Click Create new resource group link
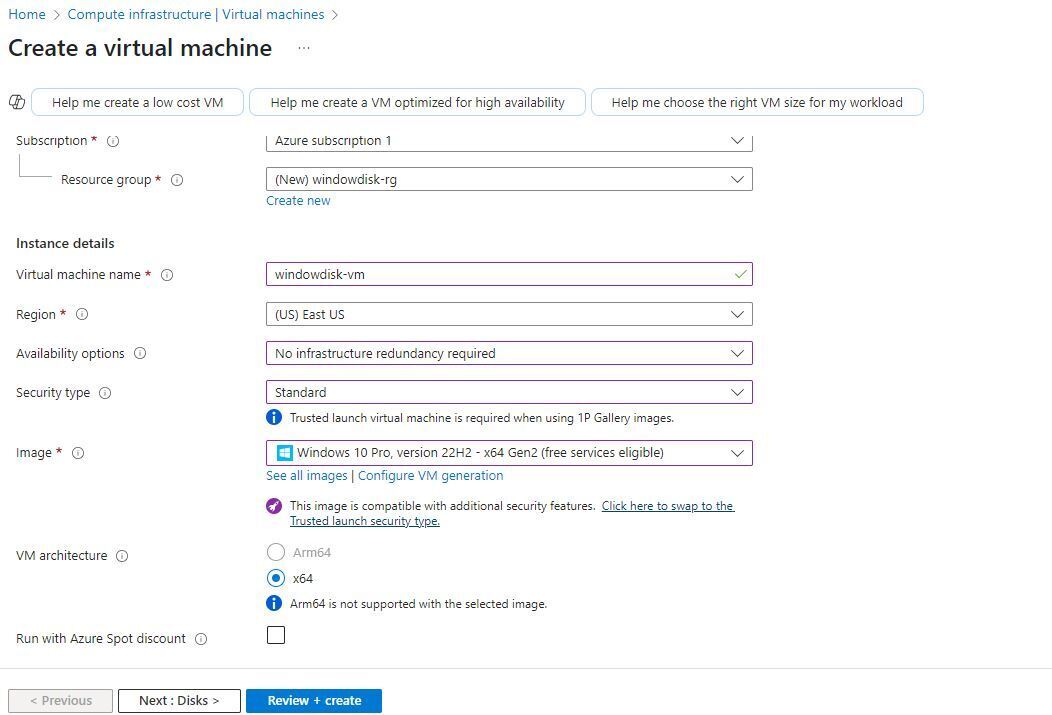The width and height of the screenshot is (1052, 715). 298,201
